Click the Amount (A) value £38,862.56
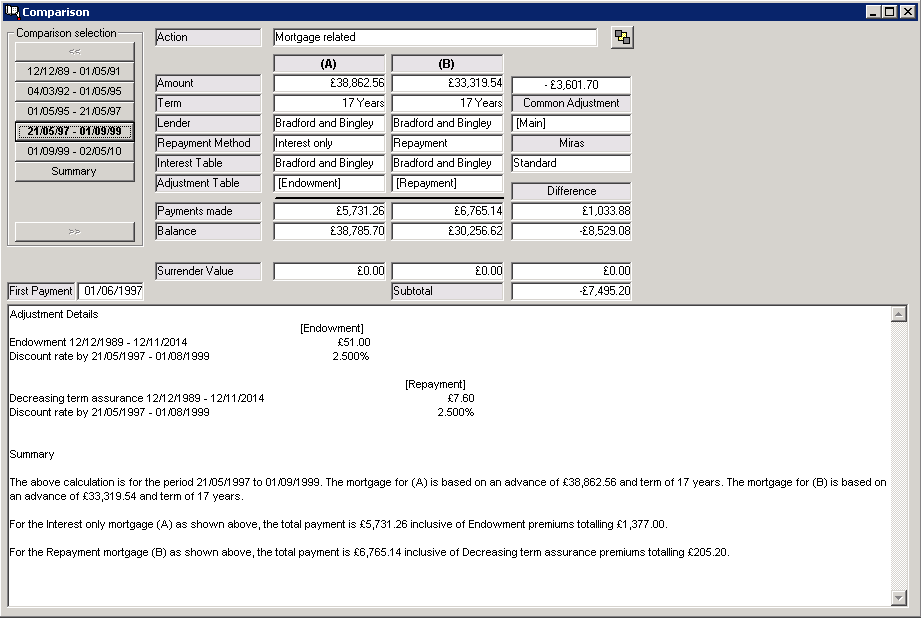This screenshot has height=618, width=921. 329,83
